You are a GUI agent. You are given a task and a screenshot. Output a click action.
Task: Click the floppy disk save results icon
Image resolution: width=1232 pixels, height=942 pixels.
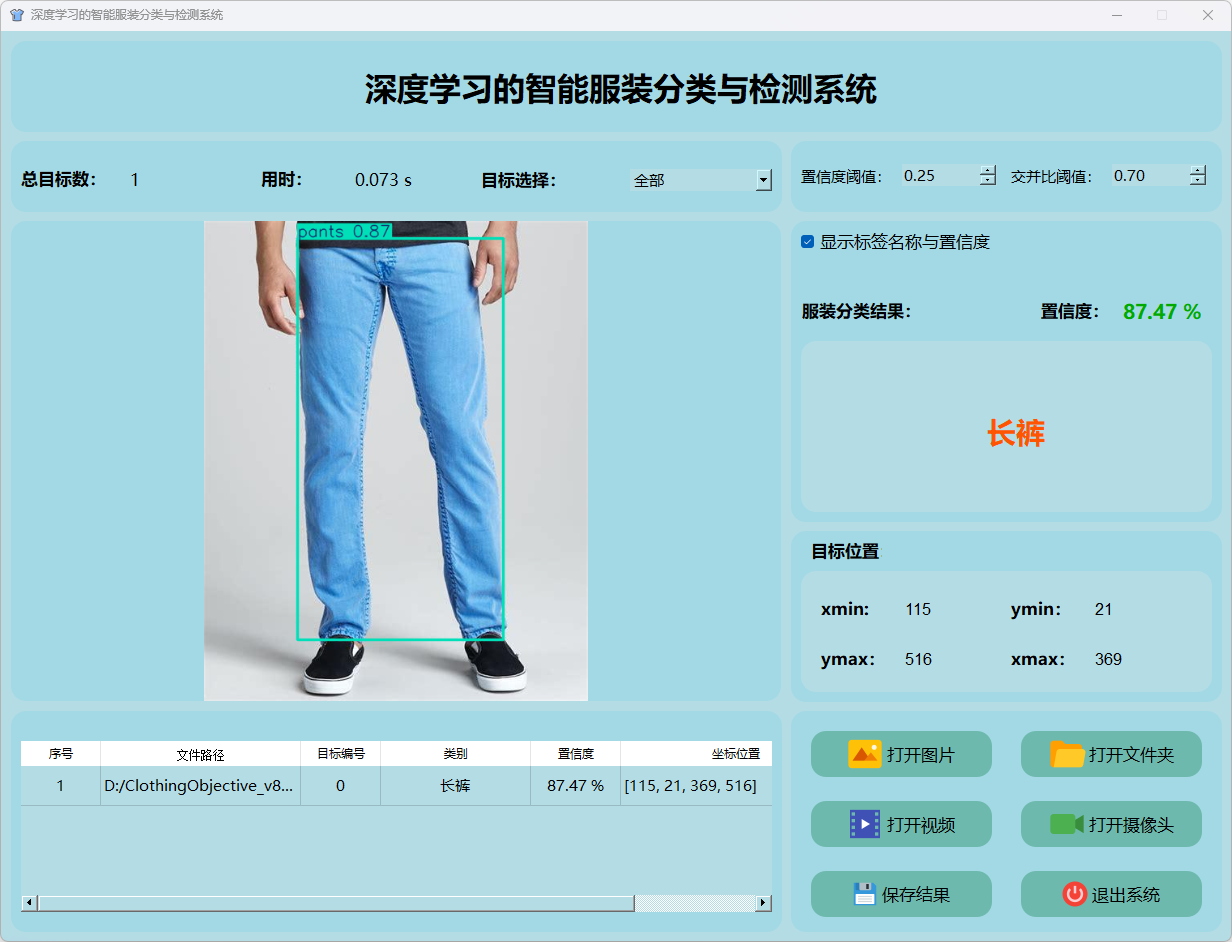pos(864,894)
